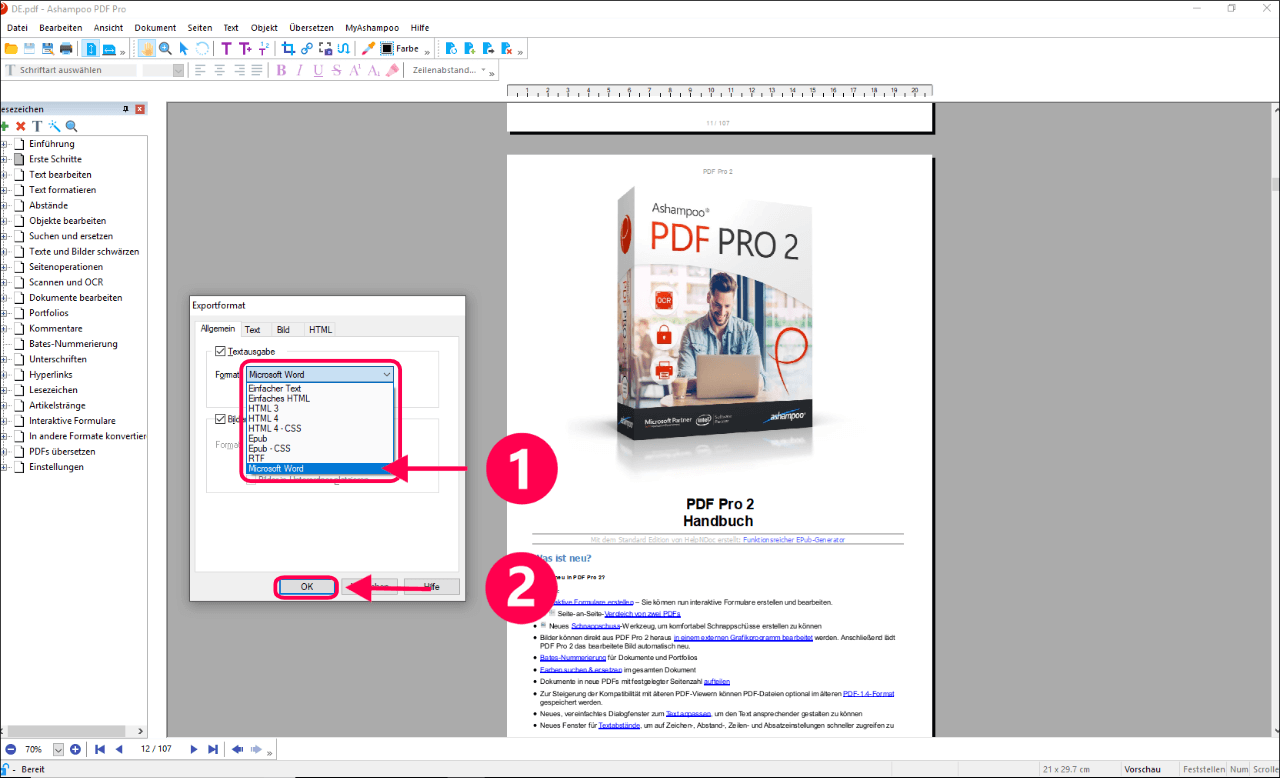Viewport: 1280px width, 778px height.
Task: Click the open folder icon in toolbar
Action: coord(11,48)
